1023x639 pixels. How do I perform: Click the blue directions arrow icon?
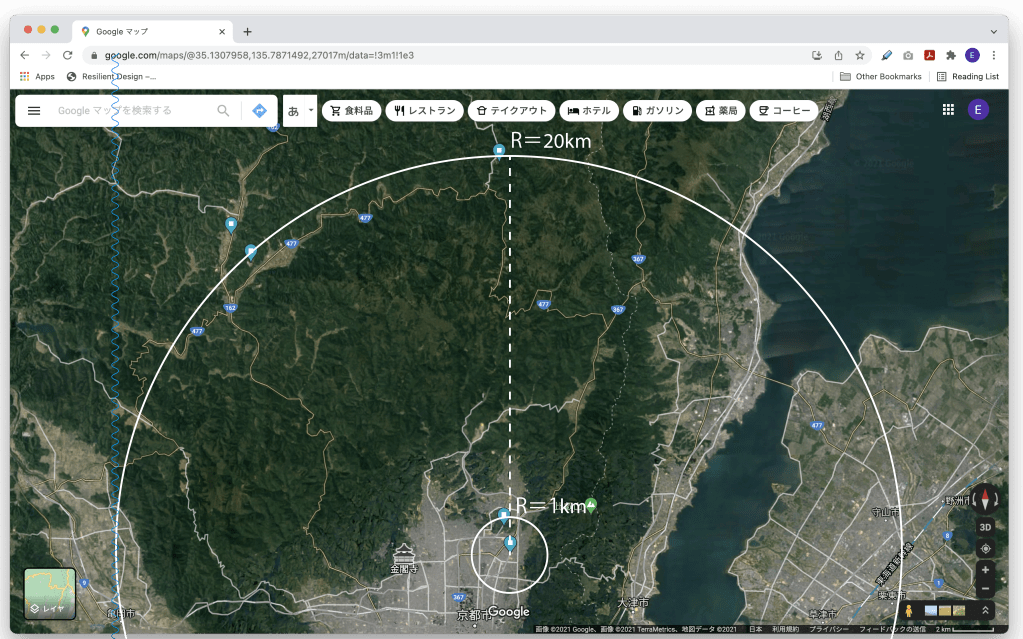[x=259, y=111]
